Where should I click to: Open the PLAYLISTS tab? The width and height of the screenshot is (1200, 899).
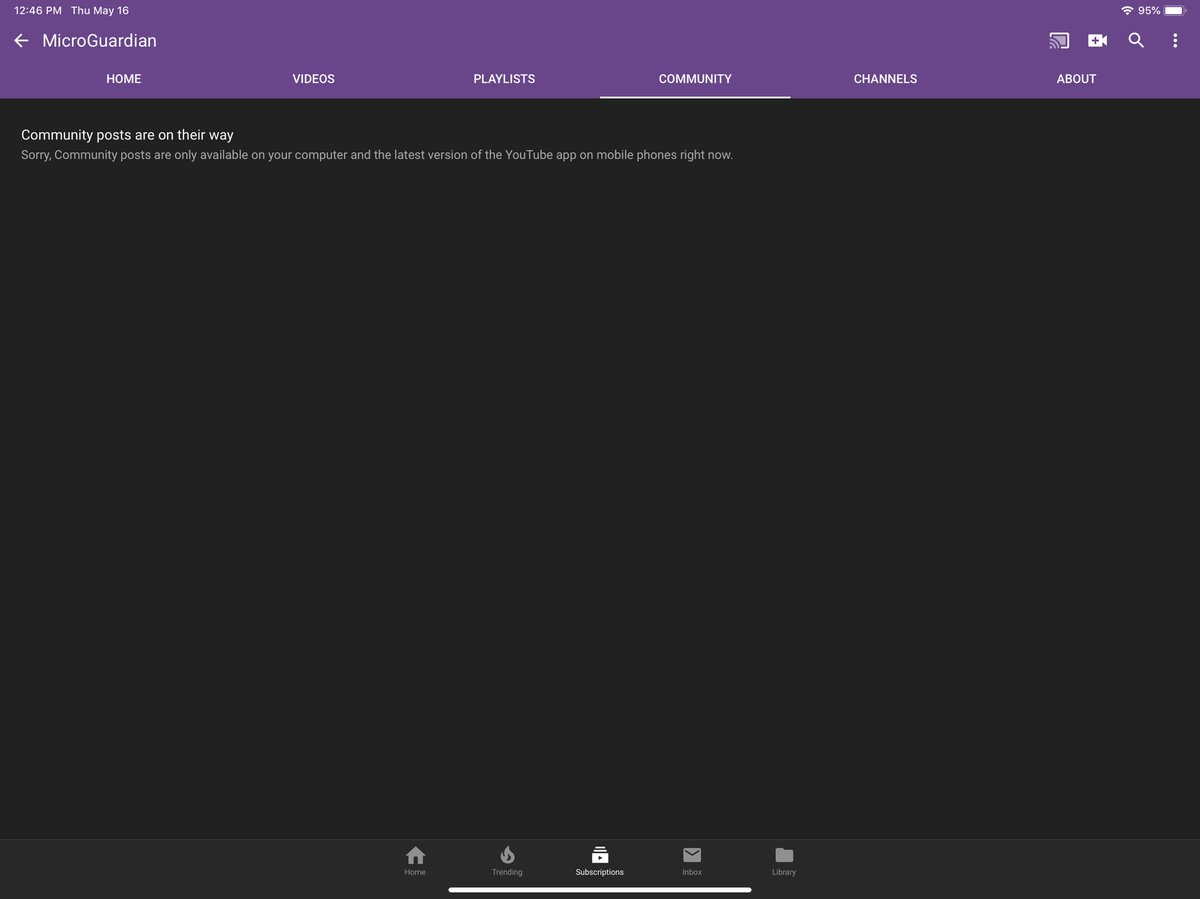tap(504, 79)
